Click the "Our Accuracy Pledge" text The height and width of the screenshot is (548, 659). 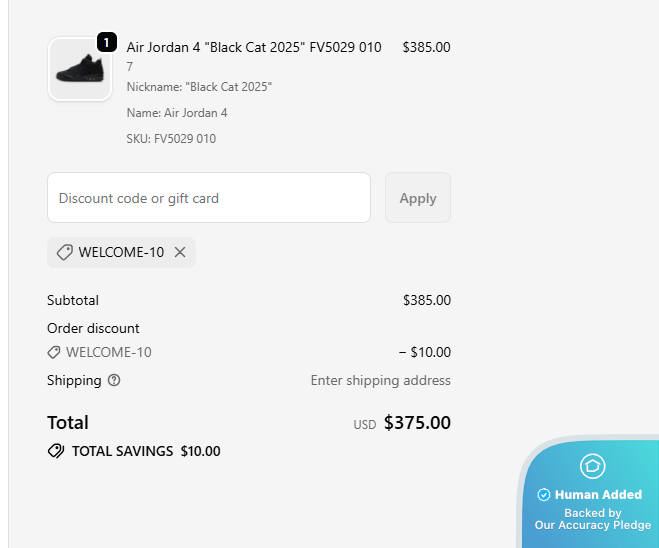593,525
